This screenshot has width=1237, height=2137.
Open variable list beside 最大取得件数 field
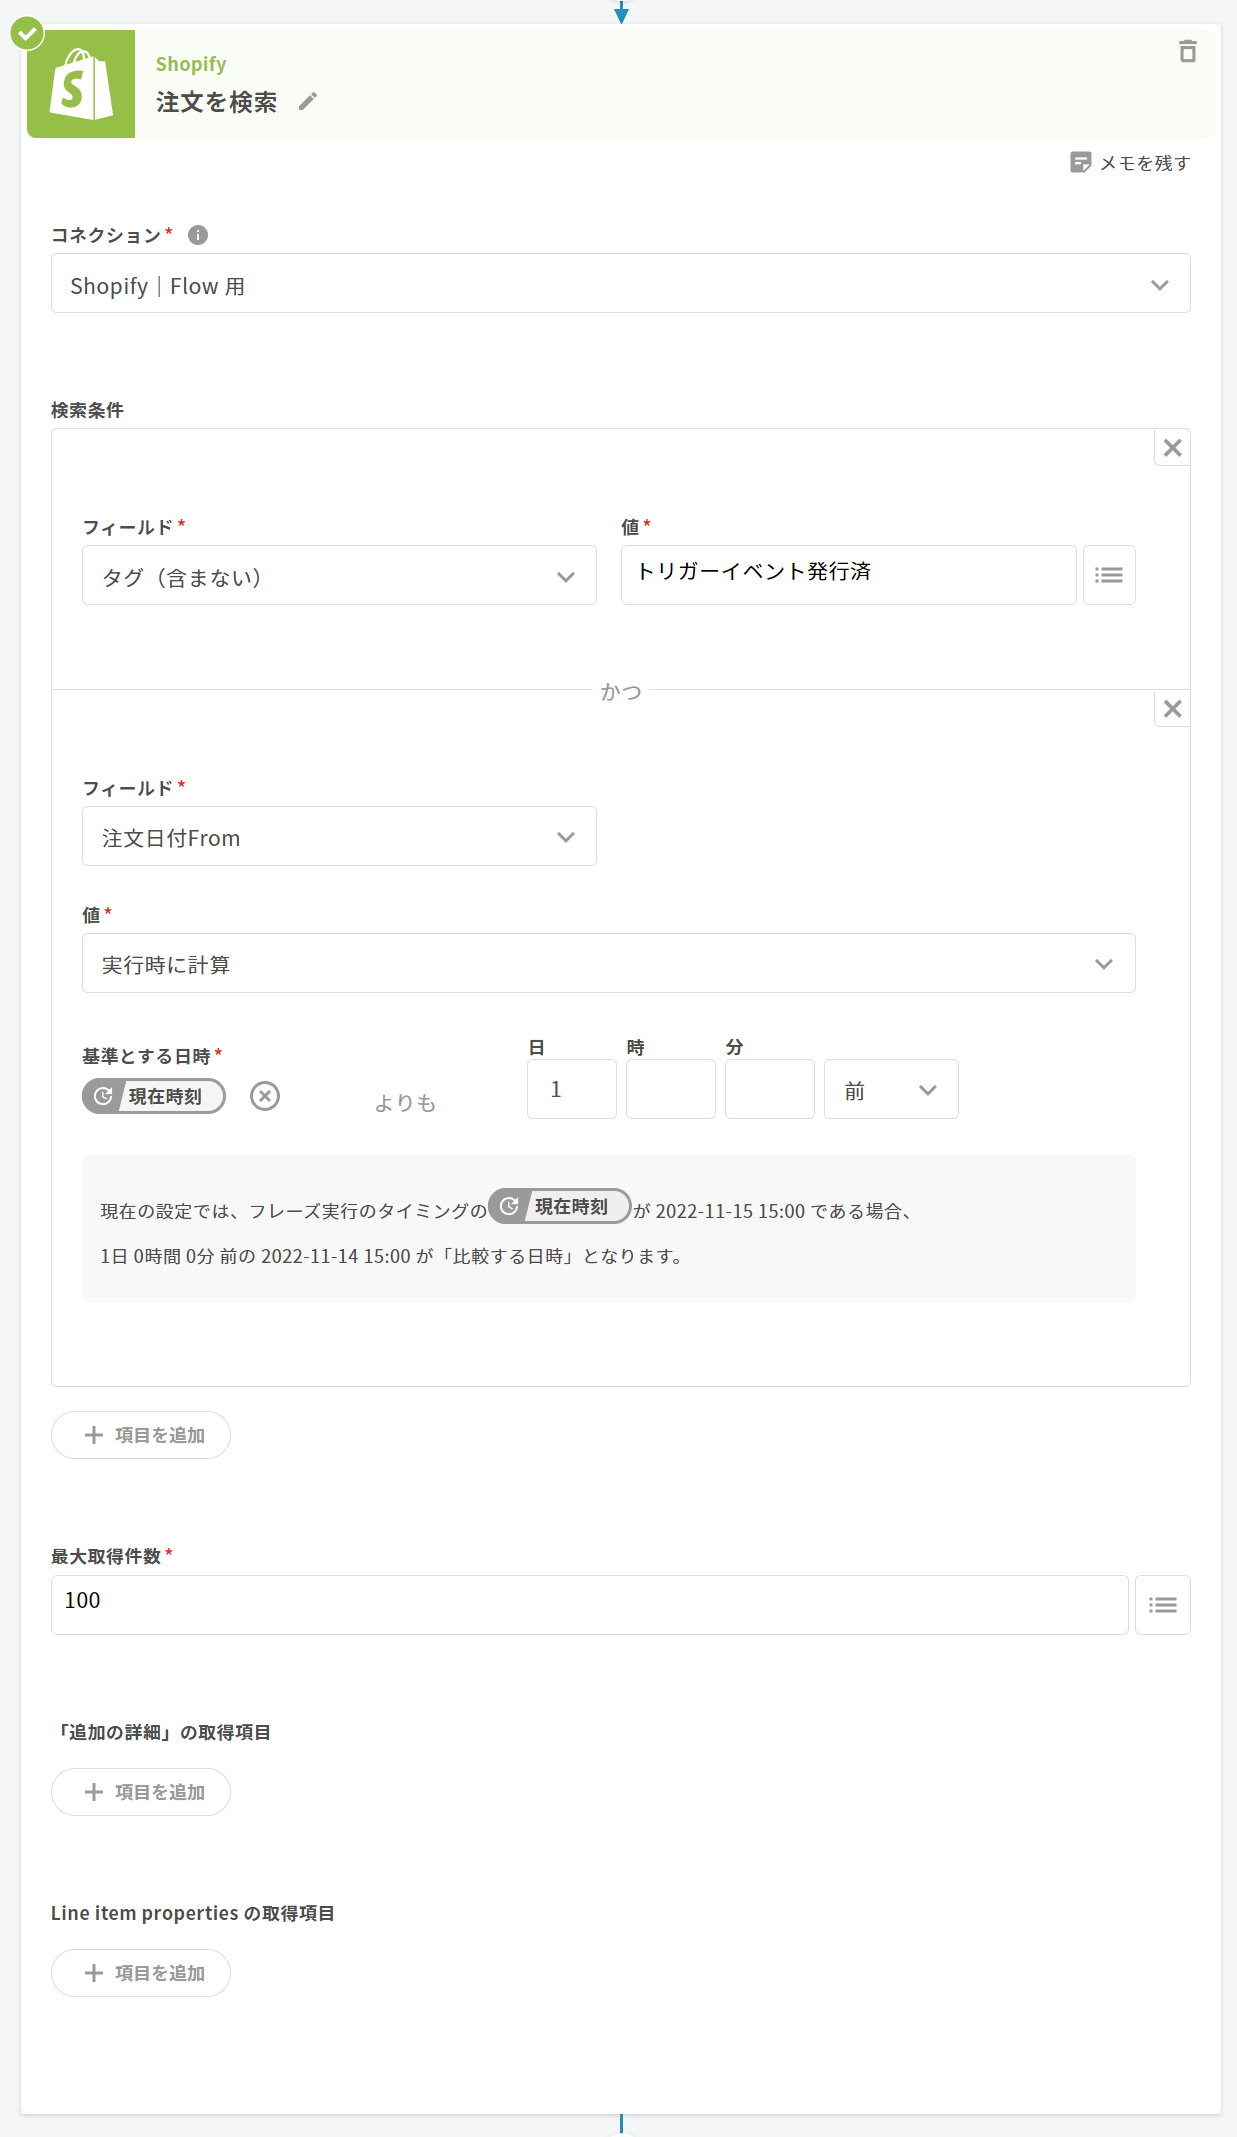[x=1162, y=1605]
